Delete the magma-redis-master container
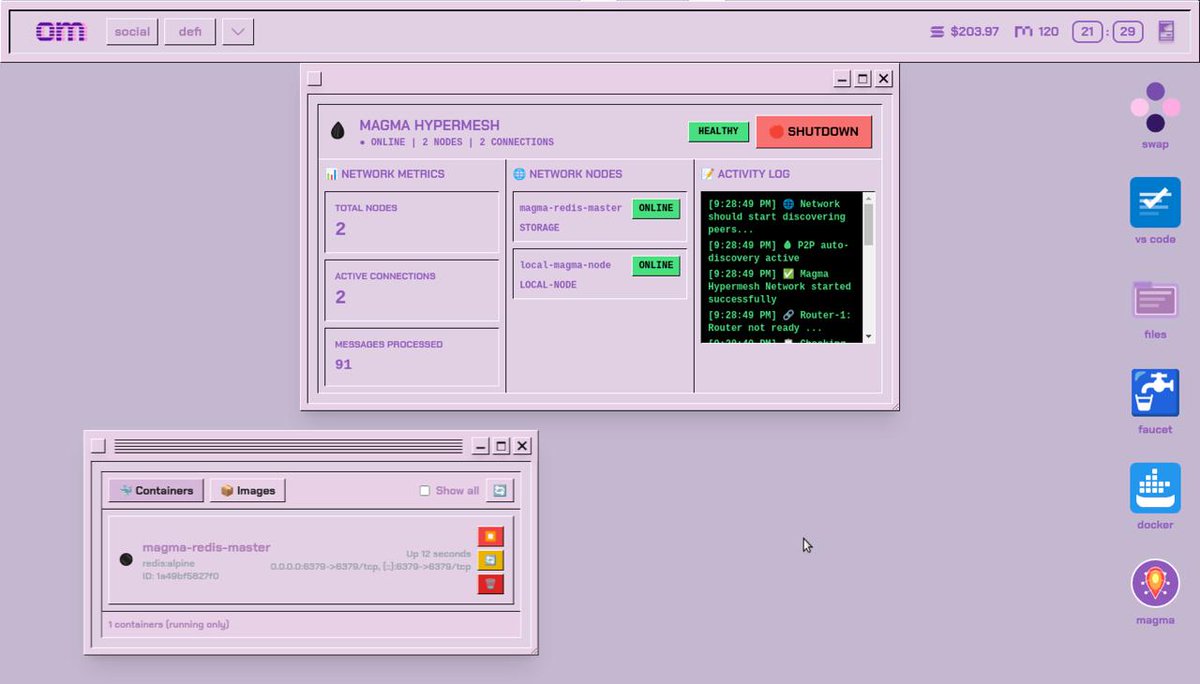Image resolution: width=1200 pixels, height=684 pixels. pyautogui.click(x=491, y=584)
